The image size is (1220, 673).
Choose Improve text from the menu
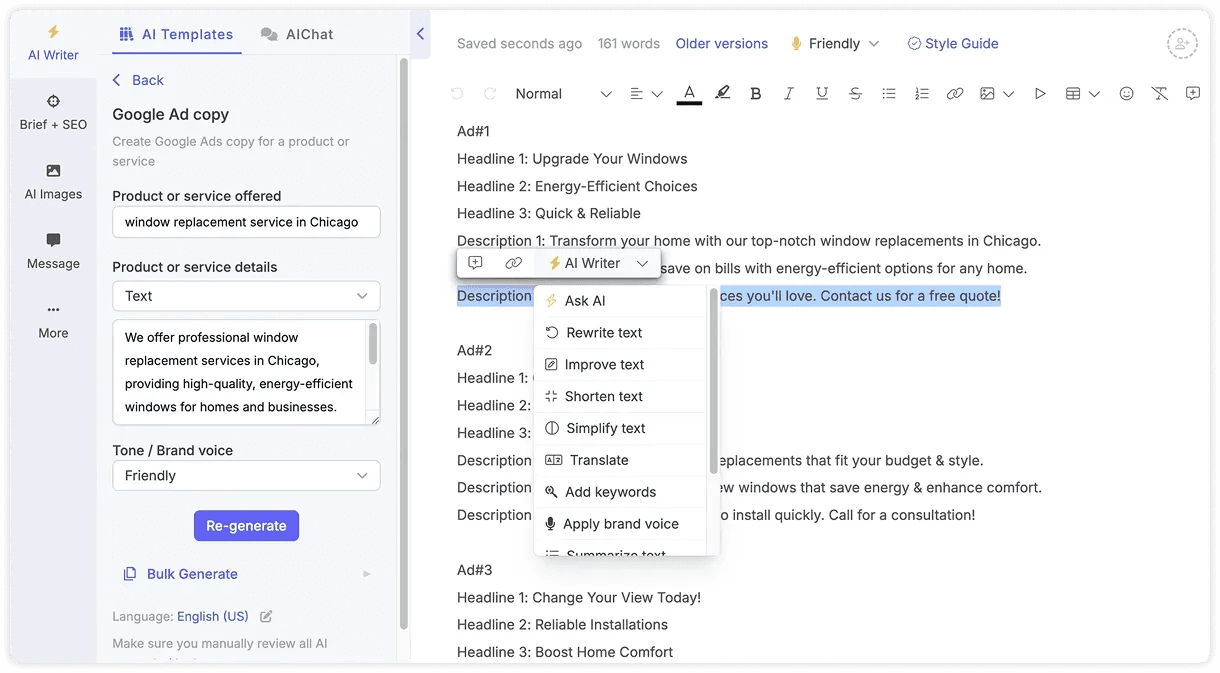click(621, 365)
